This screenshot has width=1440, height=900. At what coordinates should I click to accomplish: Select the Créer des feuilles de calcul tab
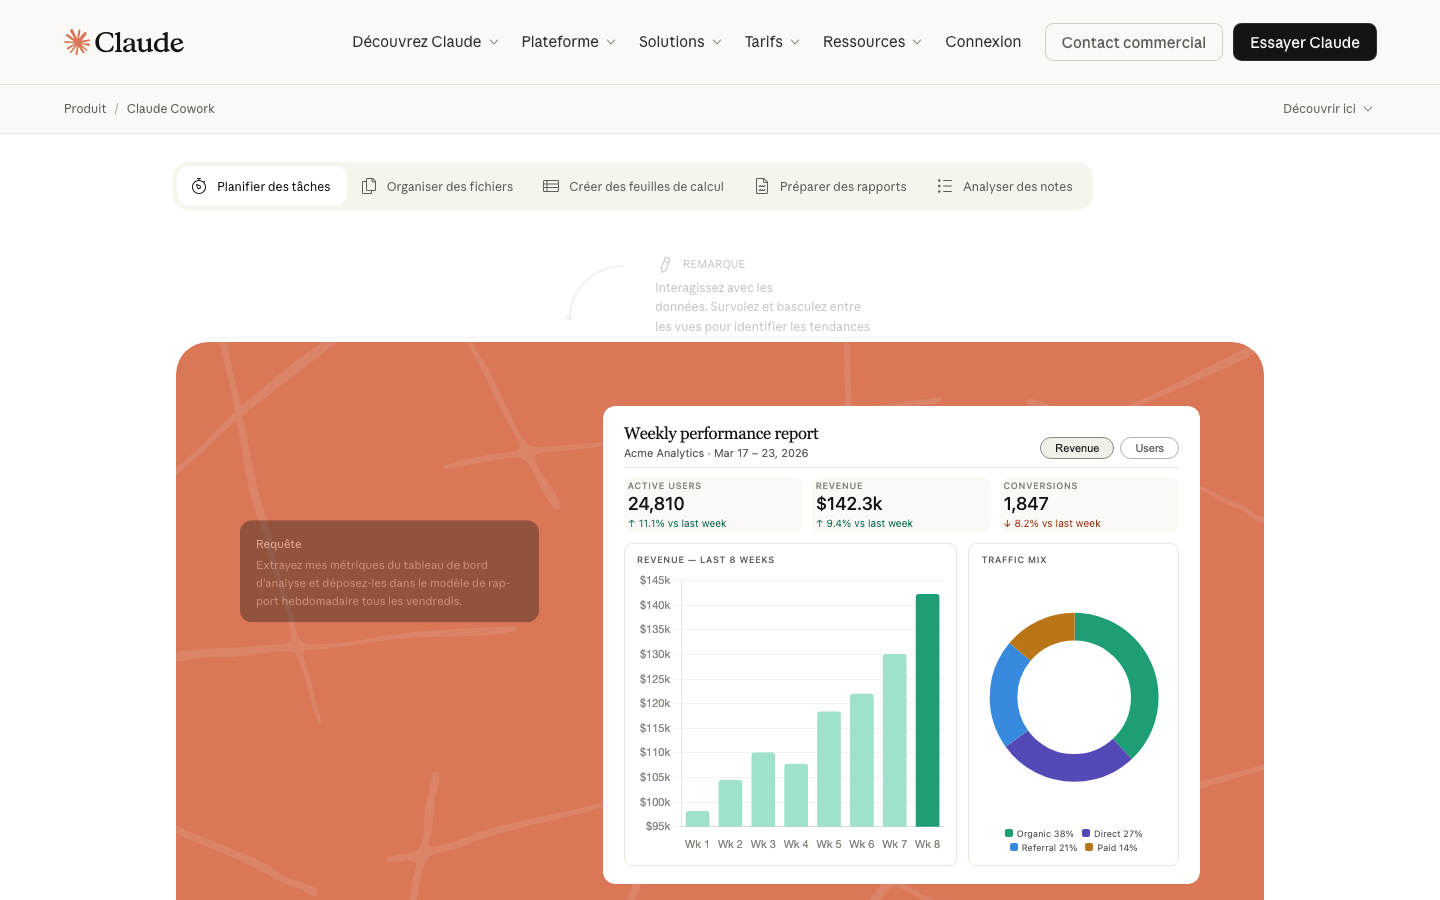point(633,186)
